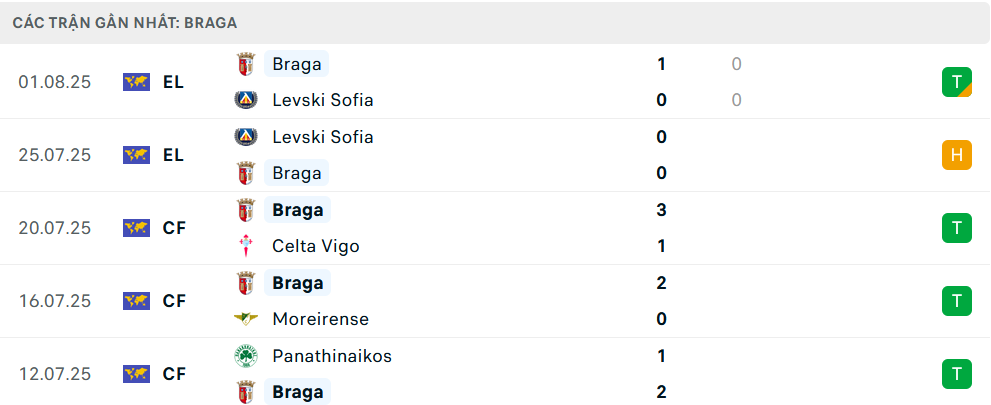Click the Moreirense club crest
Viewport: 991px width, 405px height.
[x=245, y=319]
